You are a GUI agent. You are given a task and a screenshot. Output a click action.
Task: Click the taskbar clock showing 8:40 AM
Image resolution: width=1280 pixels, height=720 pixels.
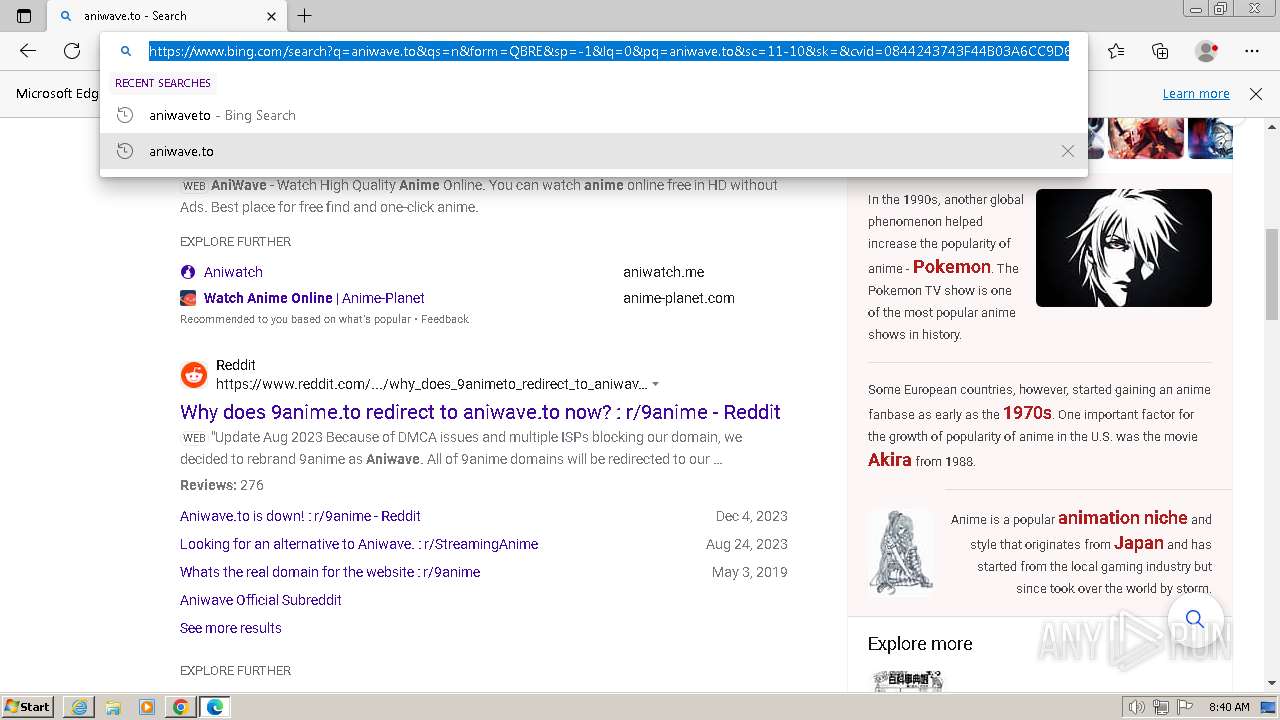(1229, 707)
